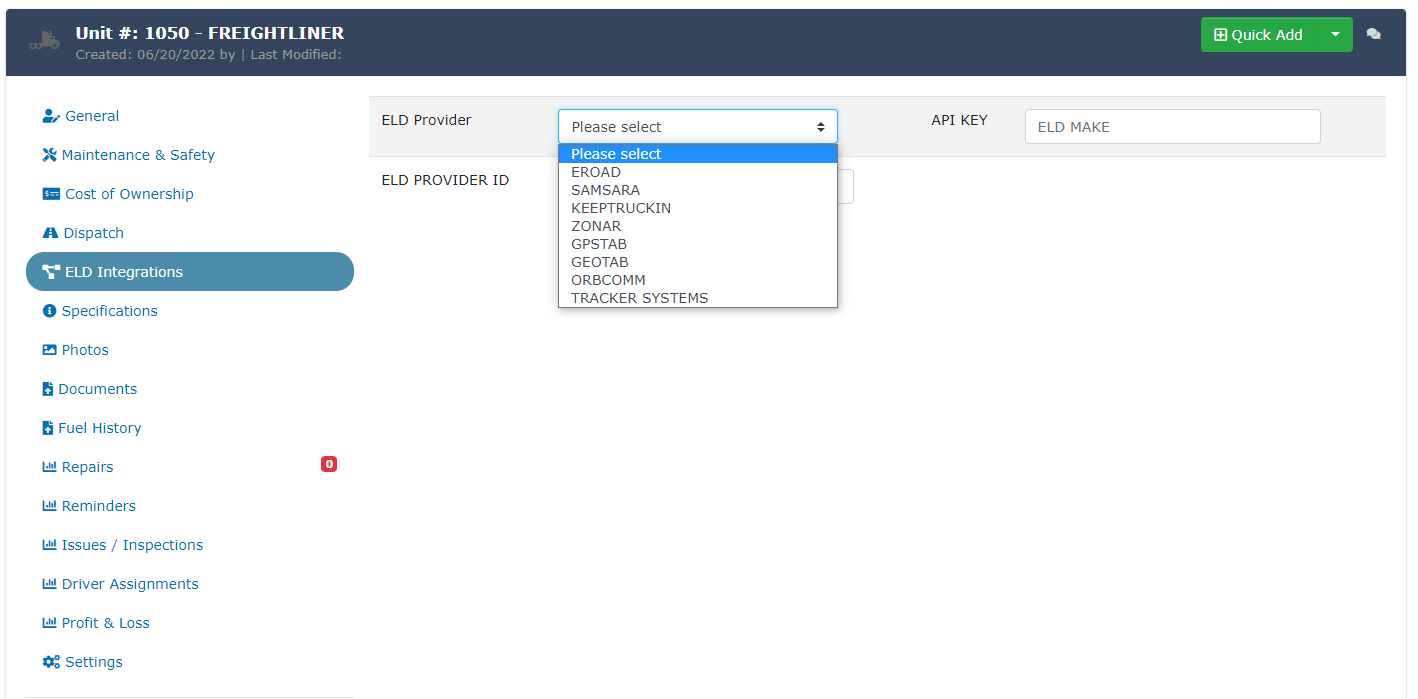The image size is (1418, 699).
Task: Click the Reminders chart icon
Action: point(49,506)
